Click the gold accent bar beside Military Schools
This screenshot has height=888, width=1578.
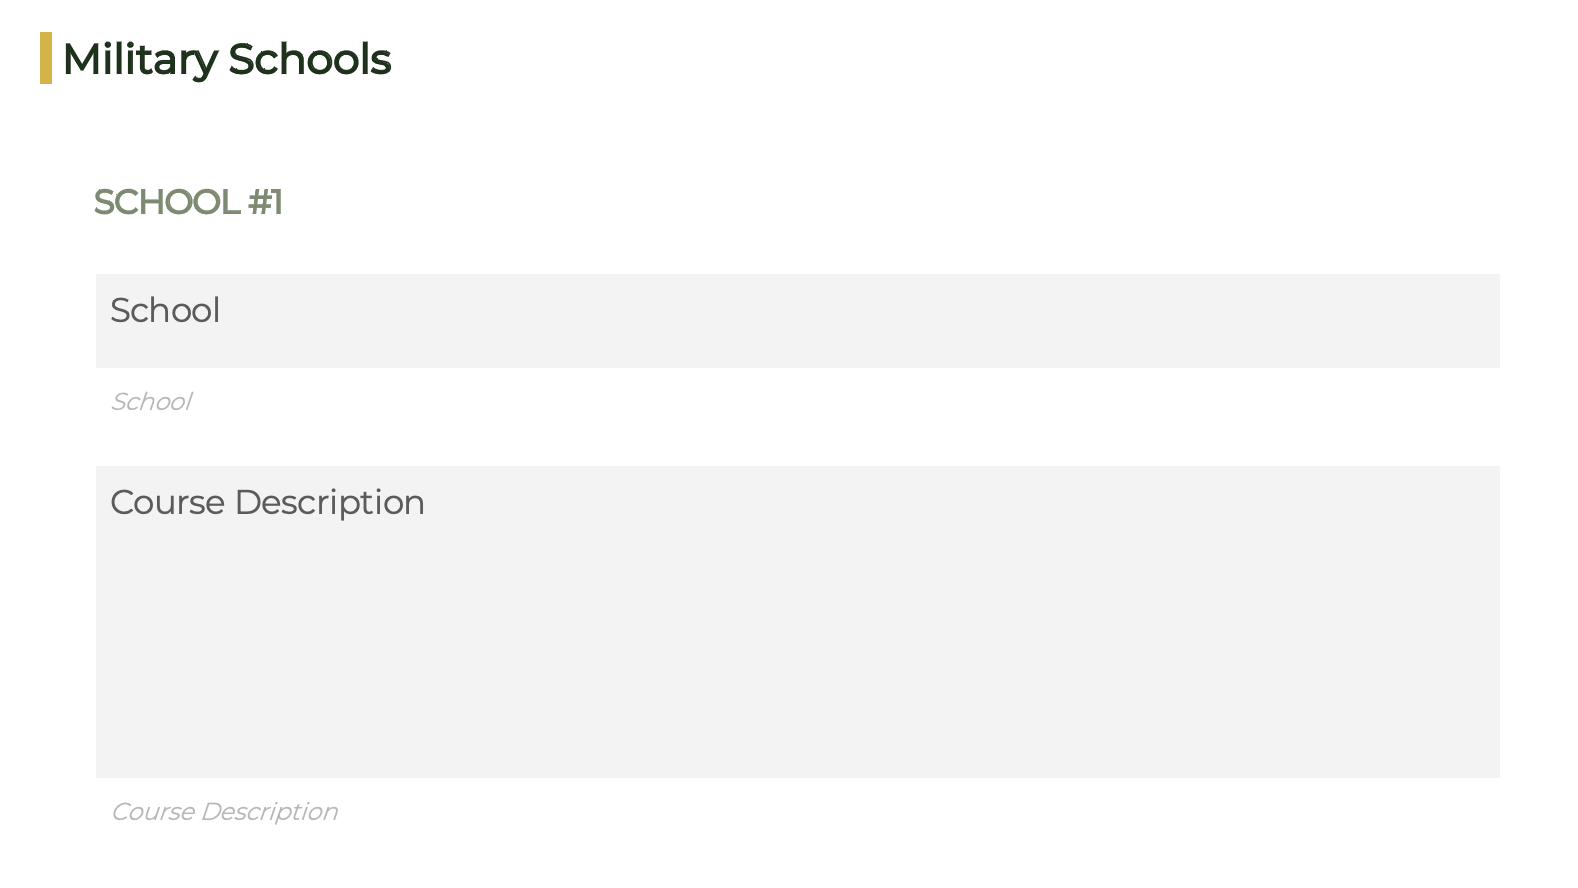pyautogui.click(x=46, y=58)
